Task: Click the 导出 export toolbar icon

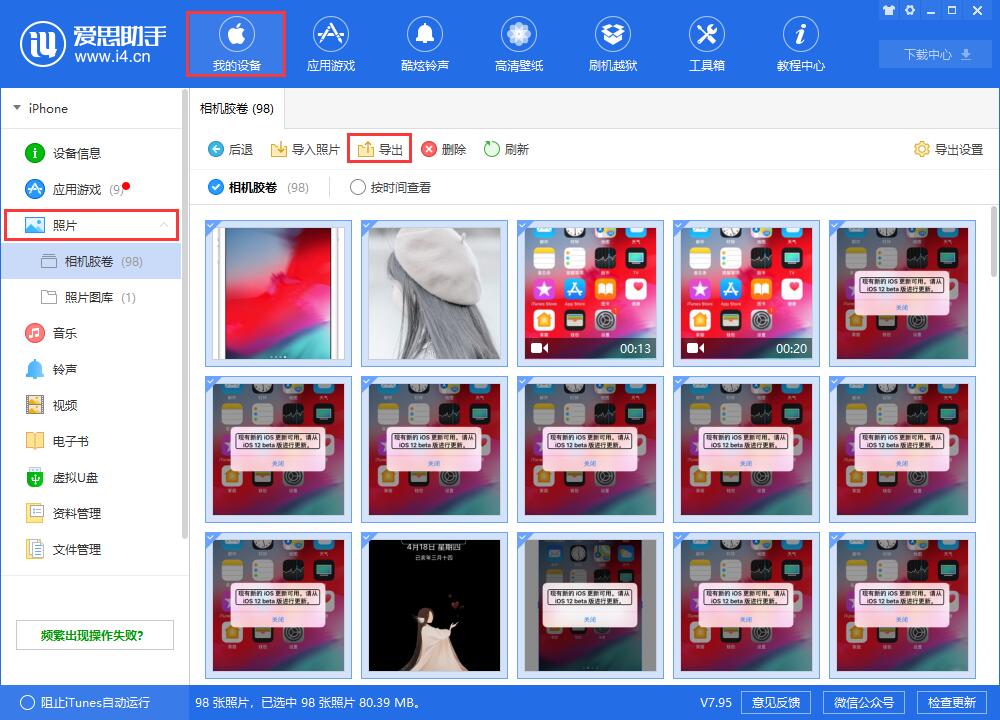Action: coord(380,149)
